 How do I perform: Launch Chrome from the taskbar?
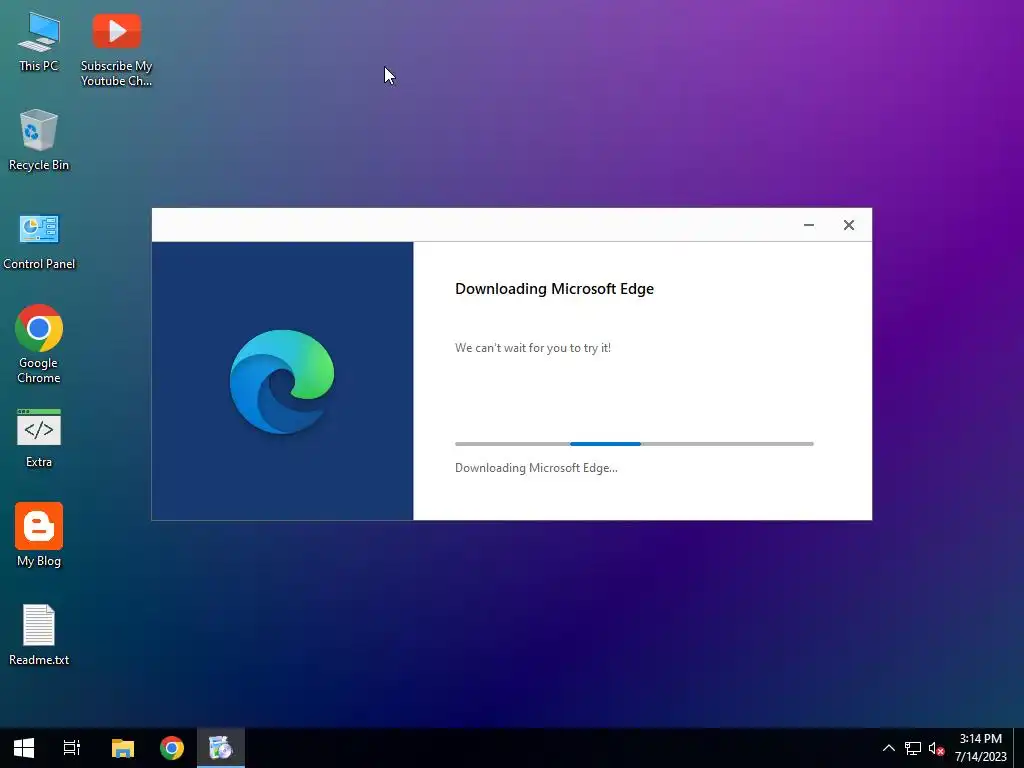(172, 748)
